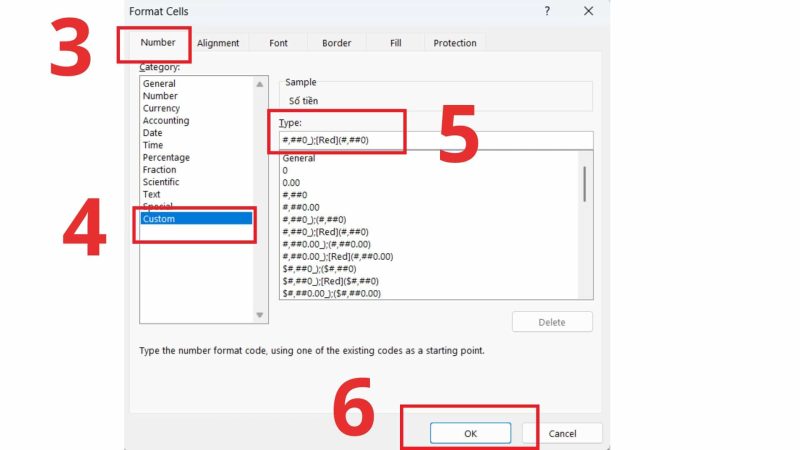
Task: Click the Type format code field
Action: point(436,140)
